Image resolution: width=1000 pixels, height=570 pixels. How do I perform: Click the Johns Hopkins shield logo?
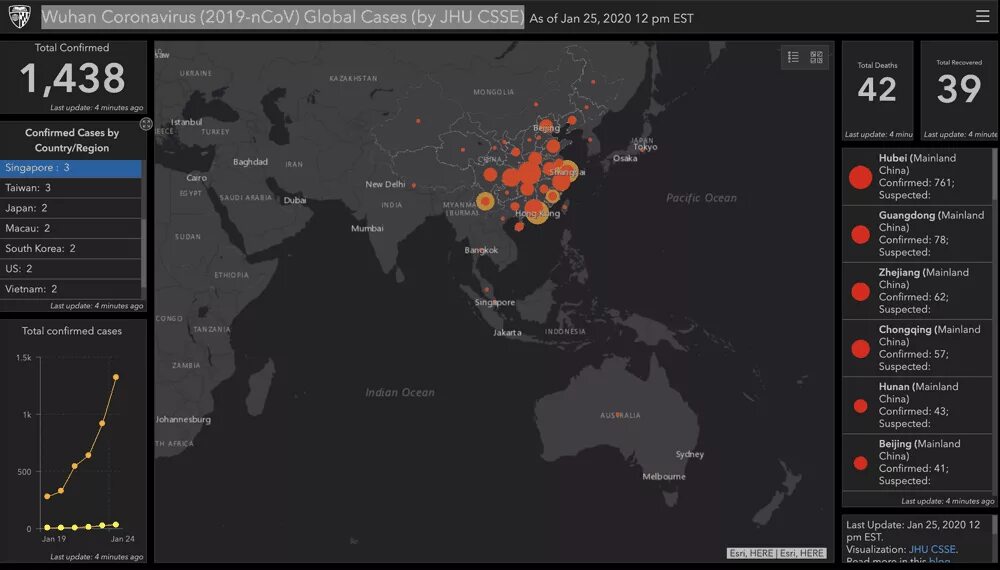[19, 17]
